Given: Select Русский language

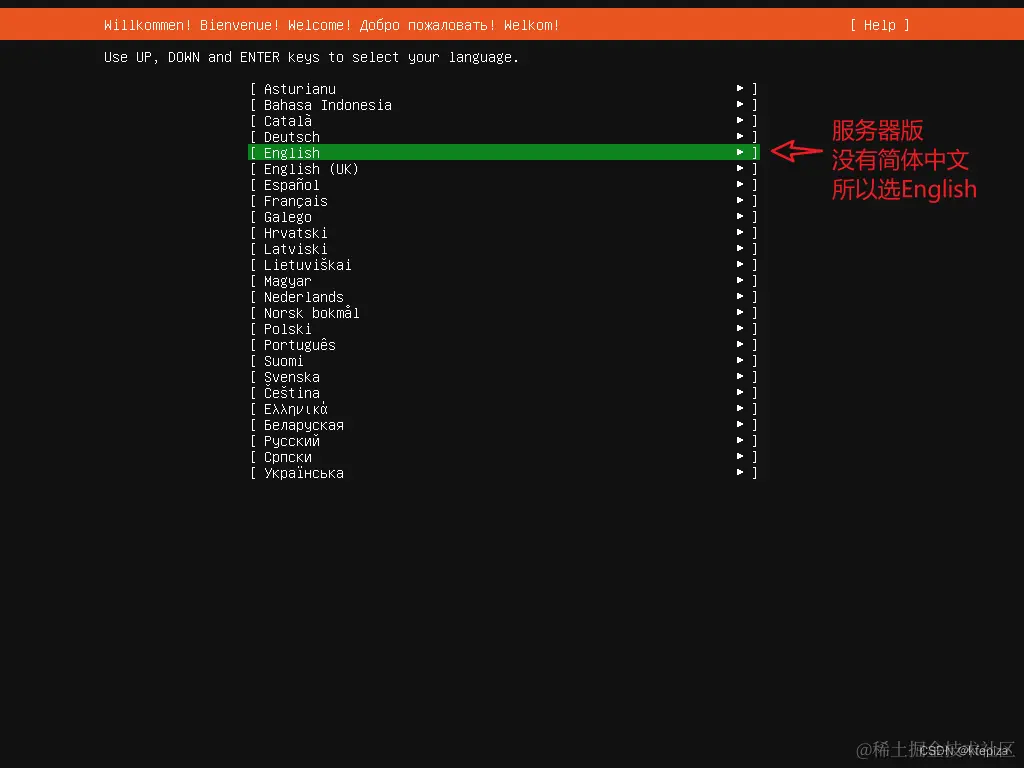Looking at the screenshot, I should pyautogui.click(x=504, y=440).
